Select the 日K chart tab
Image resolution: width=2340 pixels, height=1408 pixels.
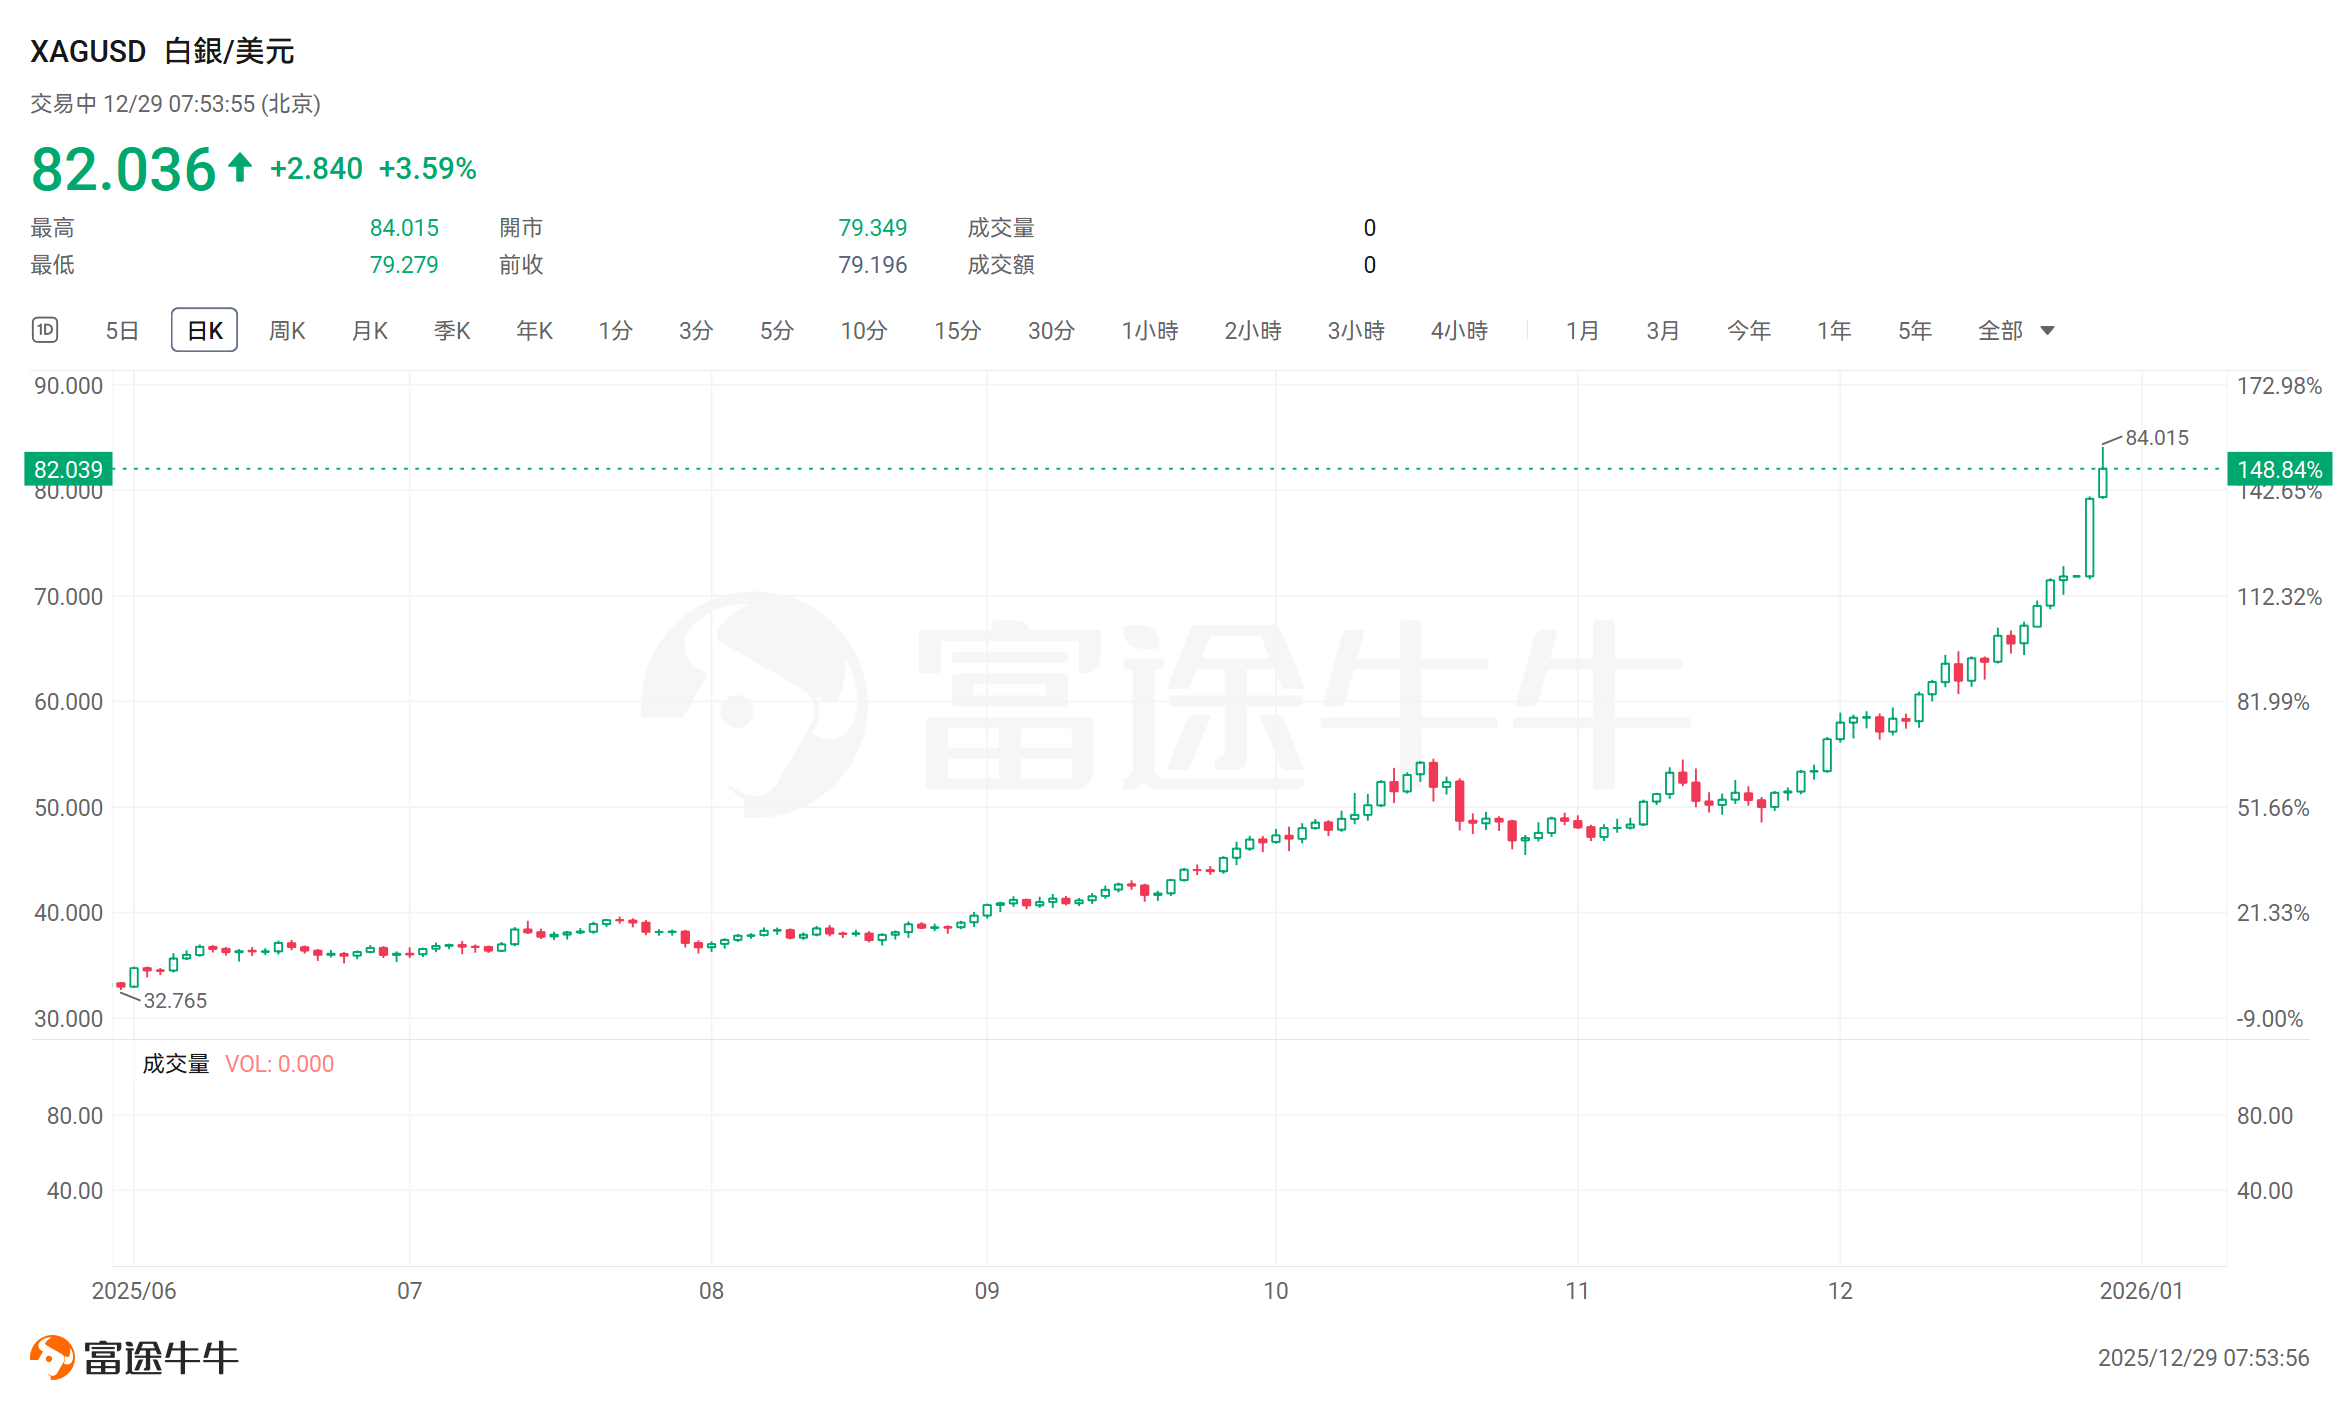[204, 330]
